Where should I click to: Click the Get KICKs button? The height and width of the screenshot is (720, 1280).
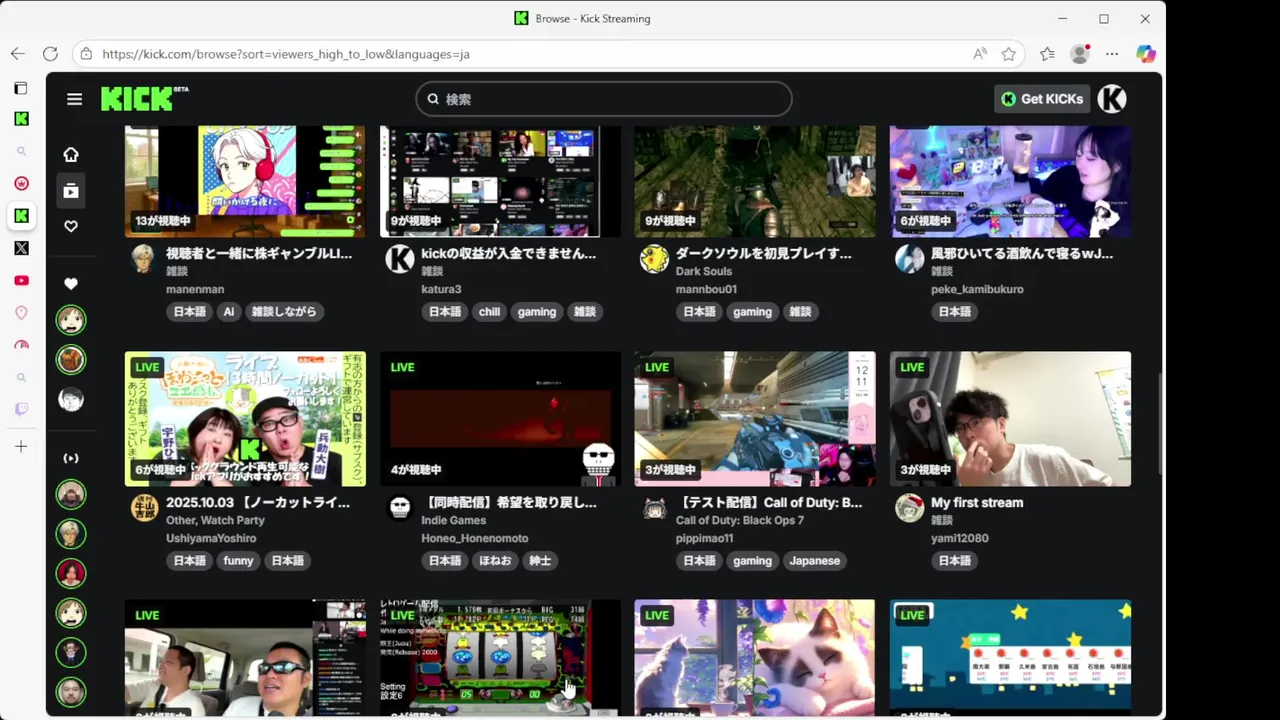(x=1042, y=99)
